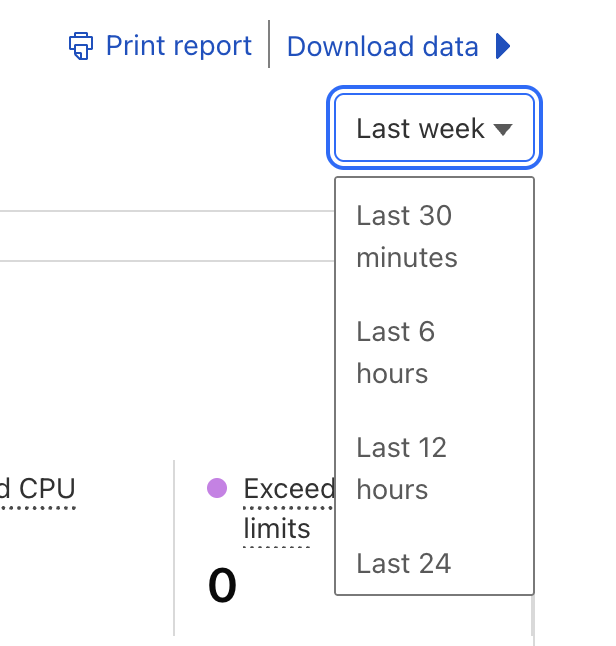Click the word "limits" under the purple legend
This screenshot has height=646, width=616.
277,528
